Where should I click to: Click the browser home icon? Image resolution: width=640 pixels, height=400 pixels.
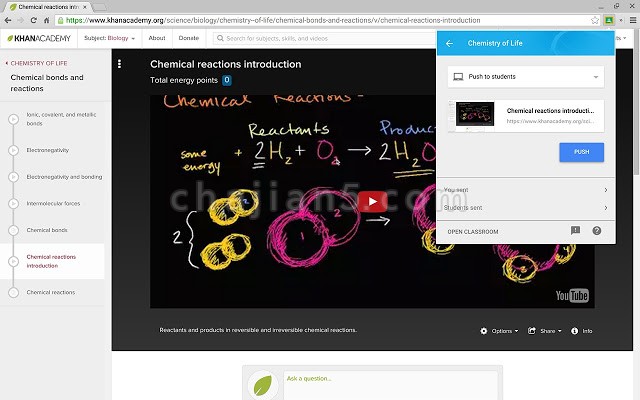[47, 20]
